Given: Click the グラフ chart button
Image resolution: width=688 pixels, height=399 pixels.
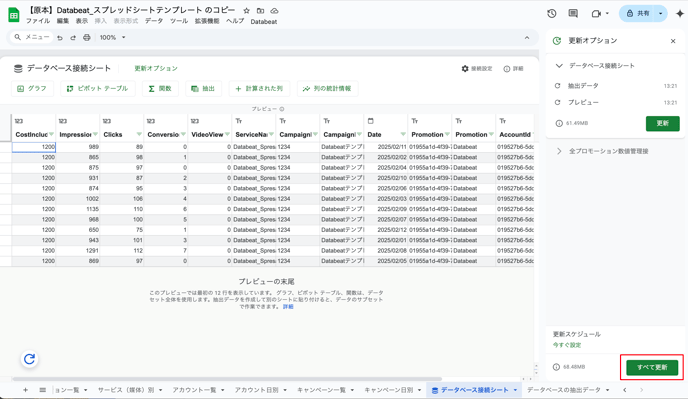Looking at the screenshot, I should [x=32, y=89].
